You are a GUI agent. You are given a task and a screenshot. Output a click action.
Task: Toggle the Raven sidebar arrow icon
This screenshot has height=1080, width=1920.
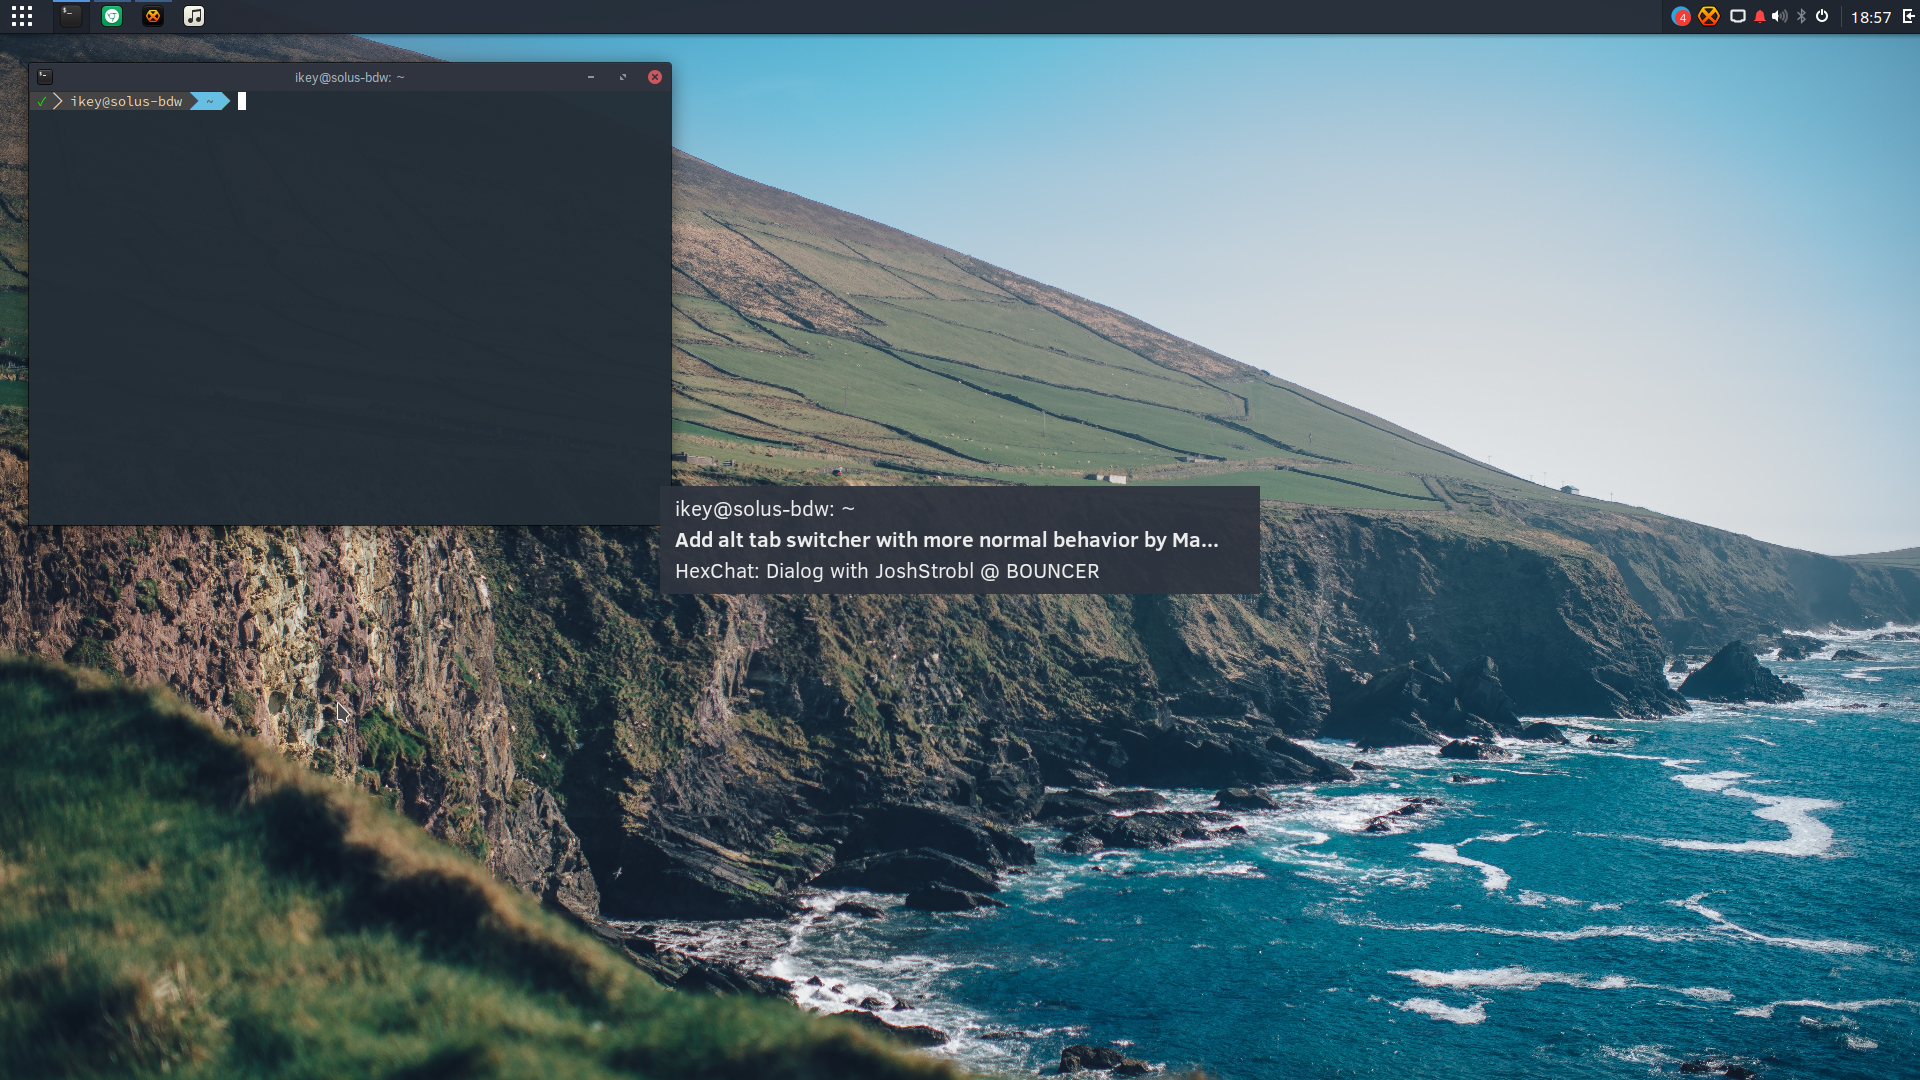coord(1908,16)
